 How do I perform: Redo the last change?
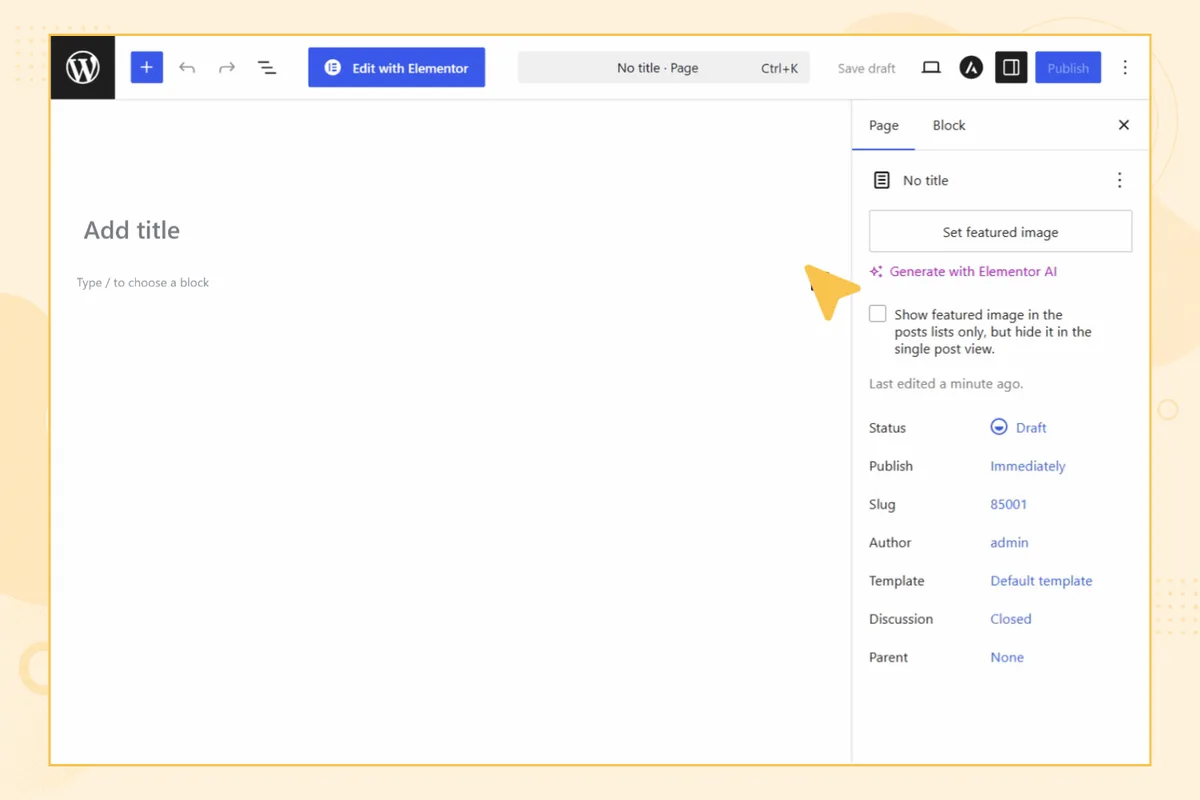227,68
